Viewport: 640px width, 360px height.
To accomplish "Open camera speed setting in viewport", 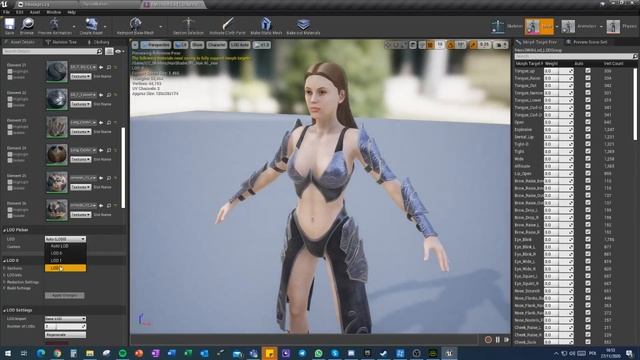I will pyautogui.click(x=501, y=45).
